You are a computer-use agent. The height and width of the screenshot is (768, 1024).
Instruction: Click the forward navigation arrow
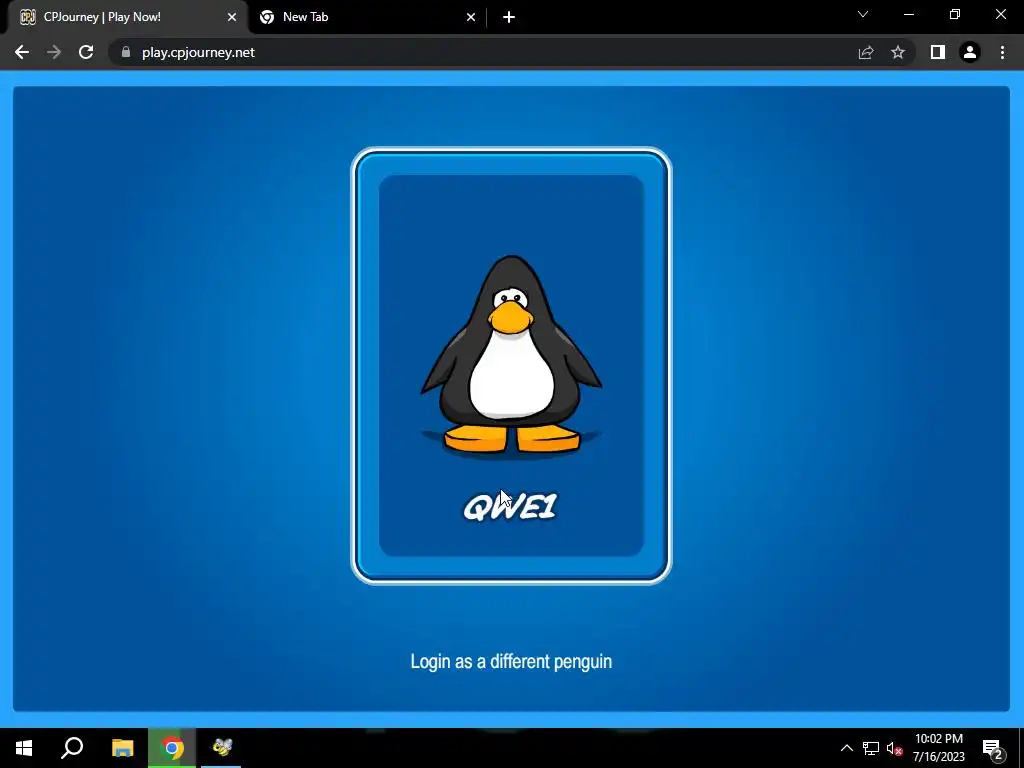(54, 52)
